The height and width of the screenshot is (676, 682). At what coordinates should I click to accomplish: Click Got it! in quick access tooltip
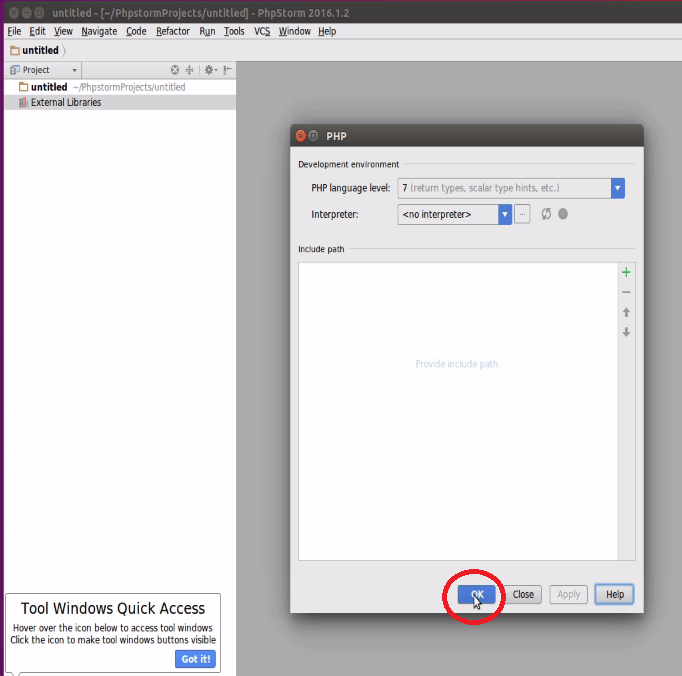point(195,659)
